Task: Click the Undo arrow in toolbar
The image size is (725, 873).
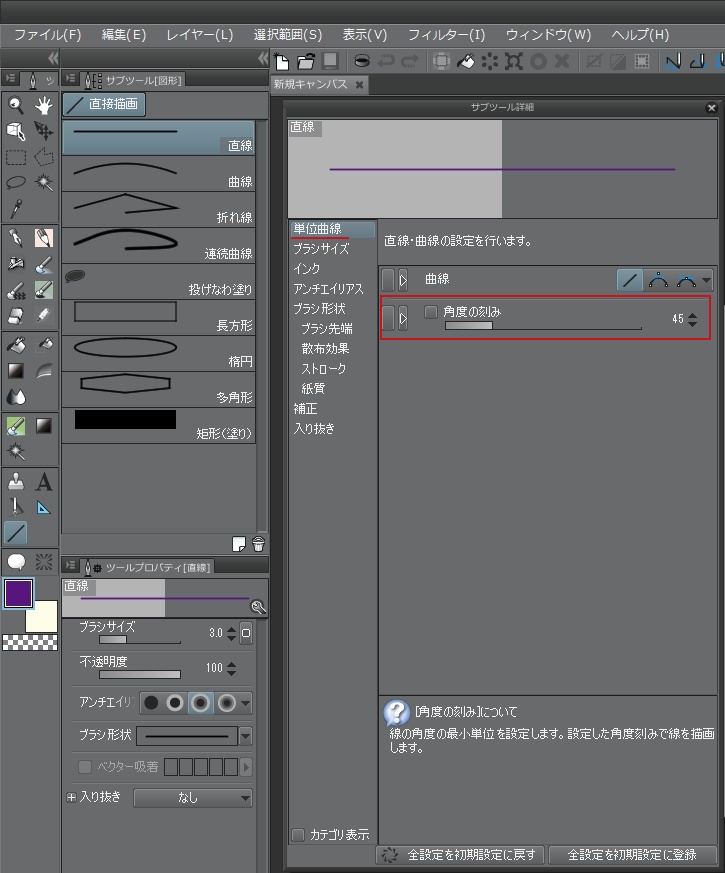Action: (x=386, y=61)
